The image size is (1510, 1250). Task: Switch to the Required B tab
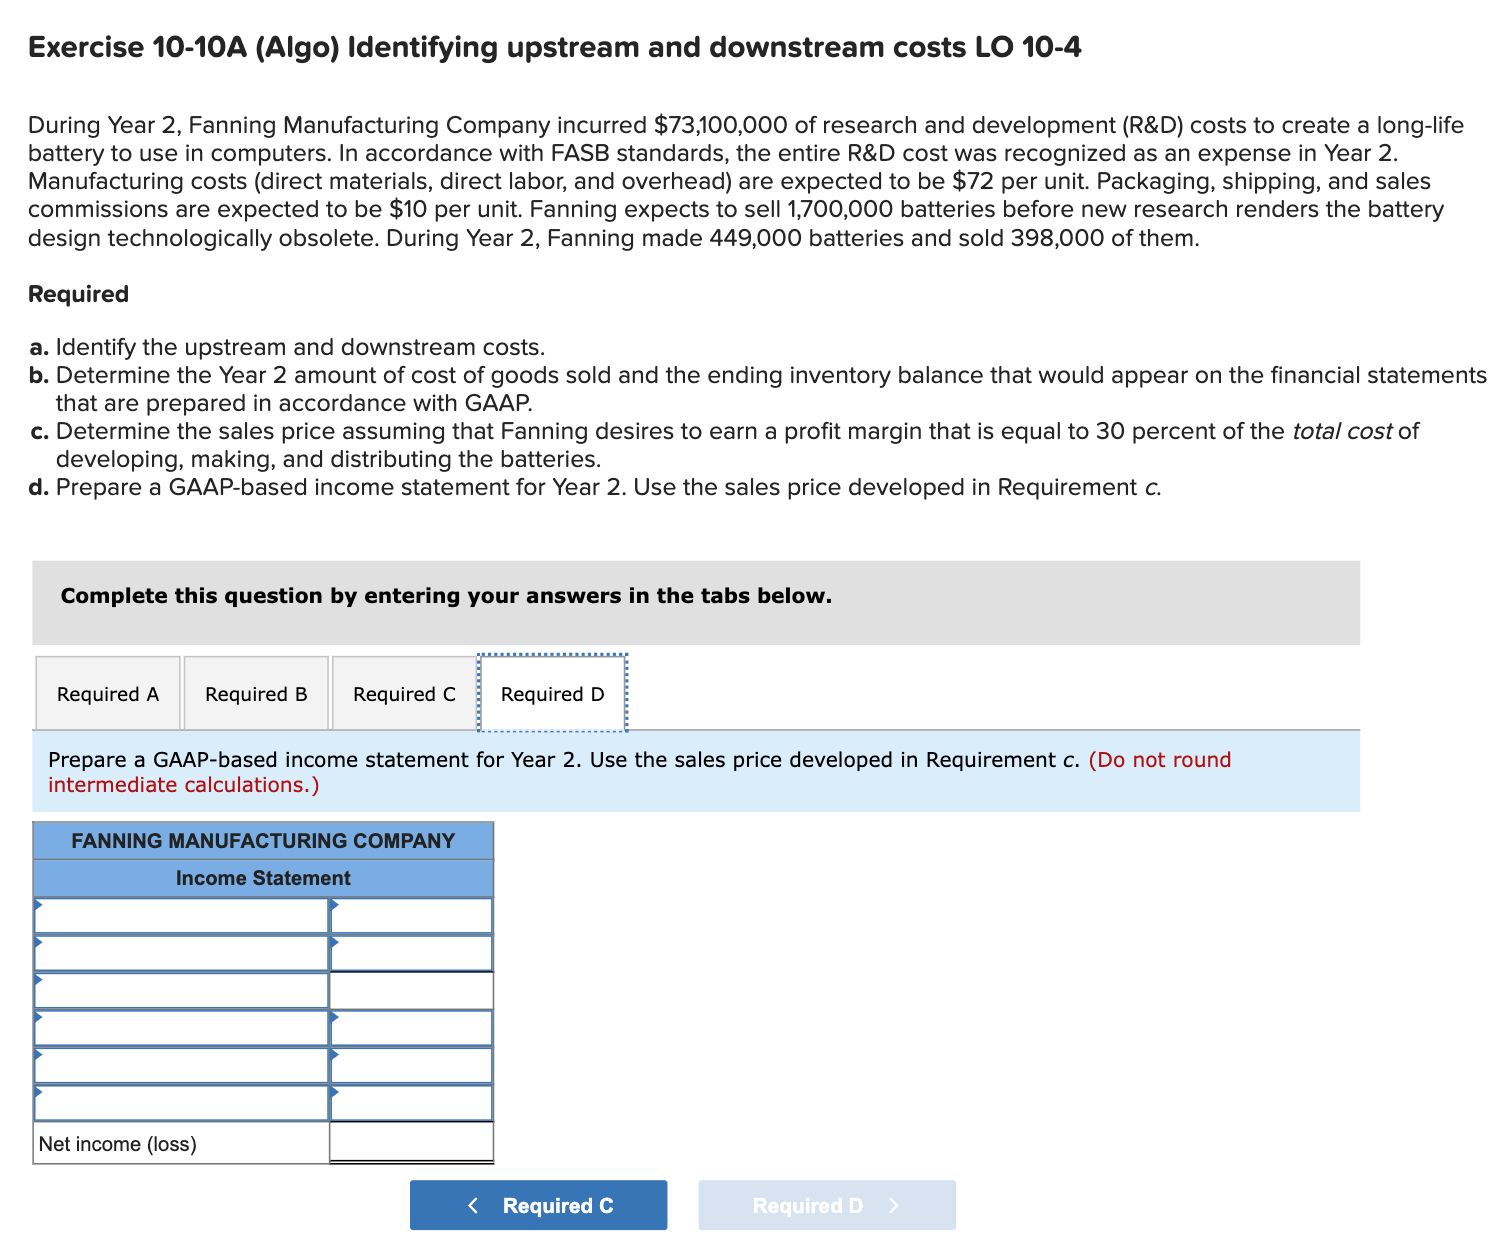256,693
